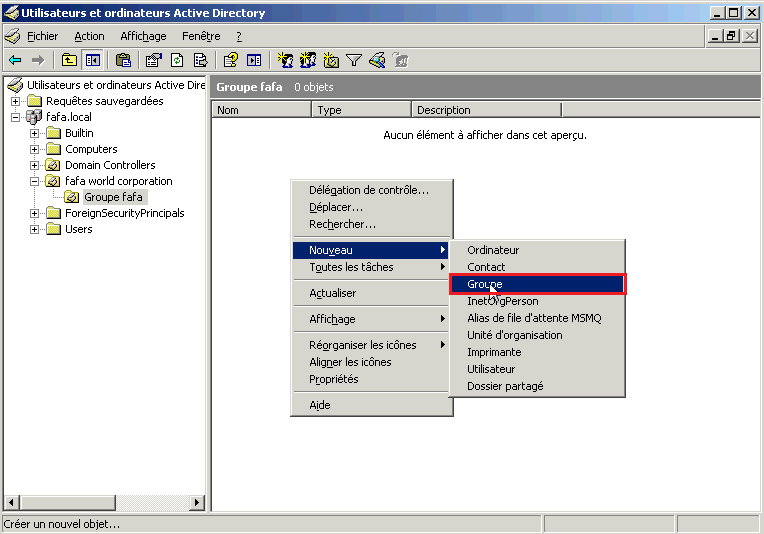Click the Create new organizational unit icon
764x534 pixels.
point(331,60)
